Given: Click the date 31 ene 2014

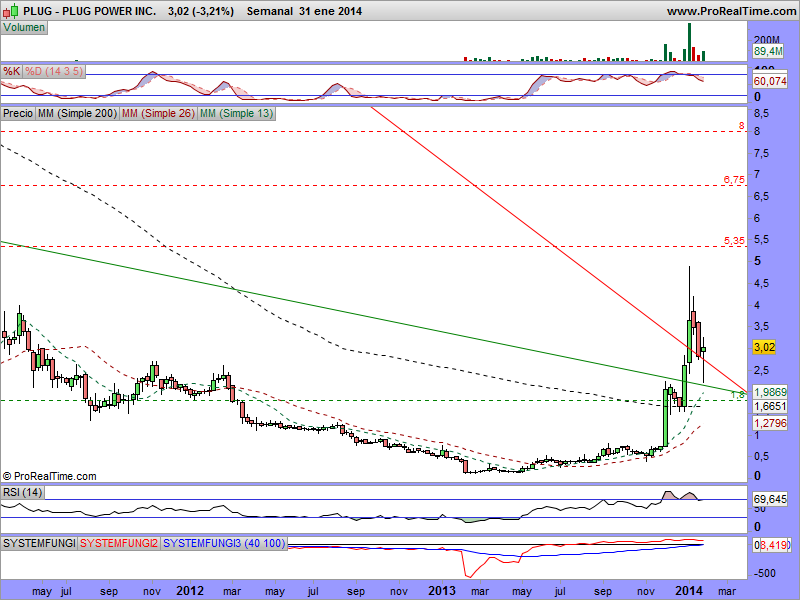Looking at the screenshot, I should tap(331, 11).
